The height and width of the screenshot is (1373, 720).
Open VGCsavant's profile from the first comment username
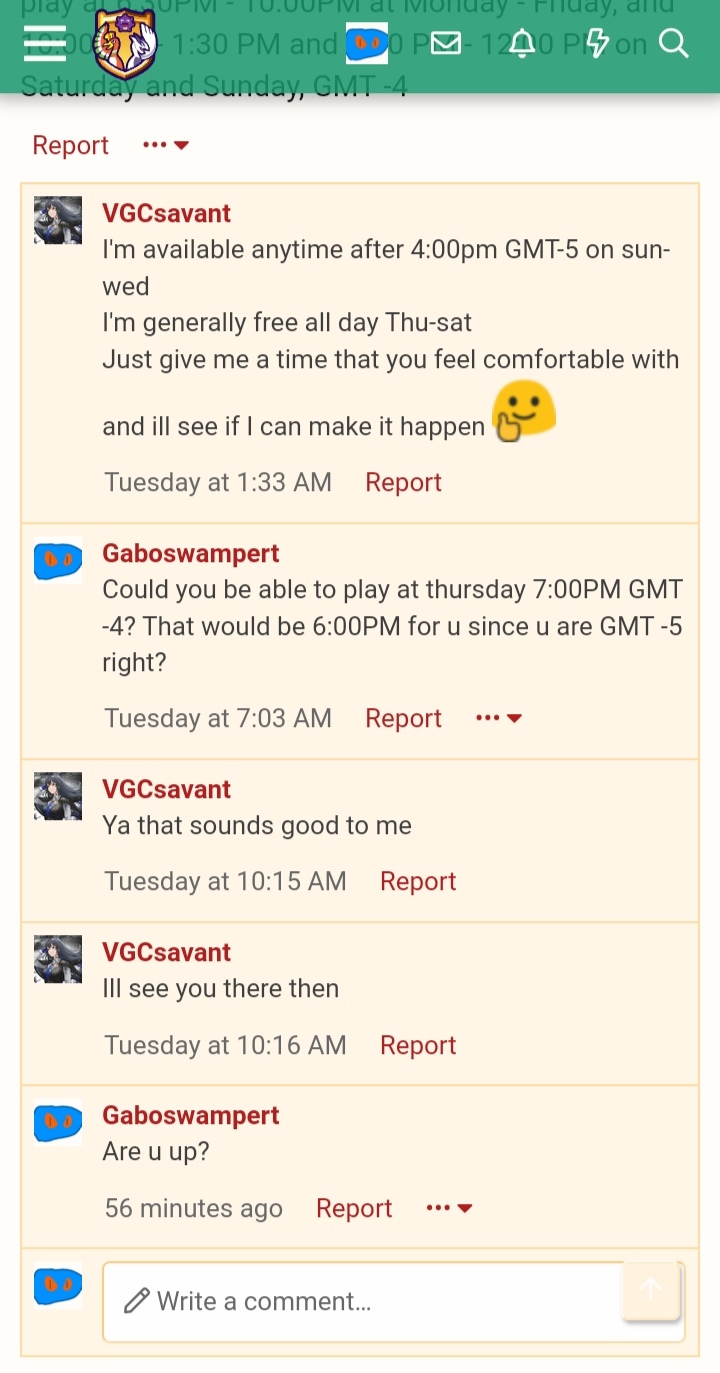[x=166, y=213]
